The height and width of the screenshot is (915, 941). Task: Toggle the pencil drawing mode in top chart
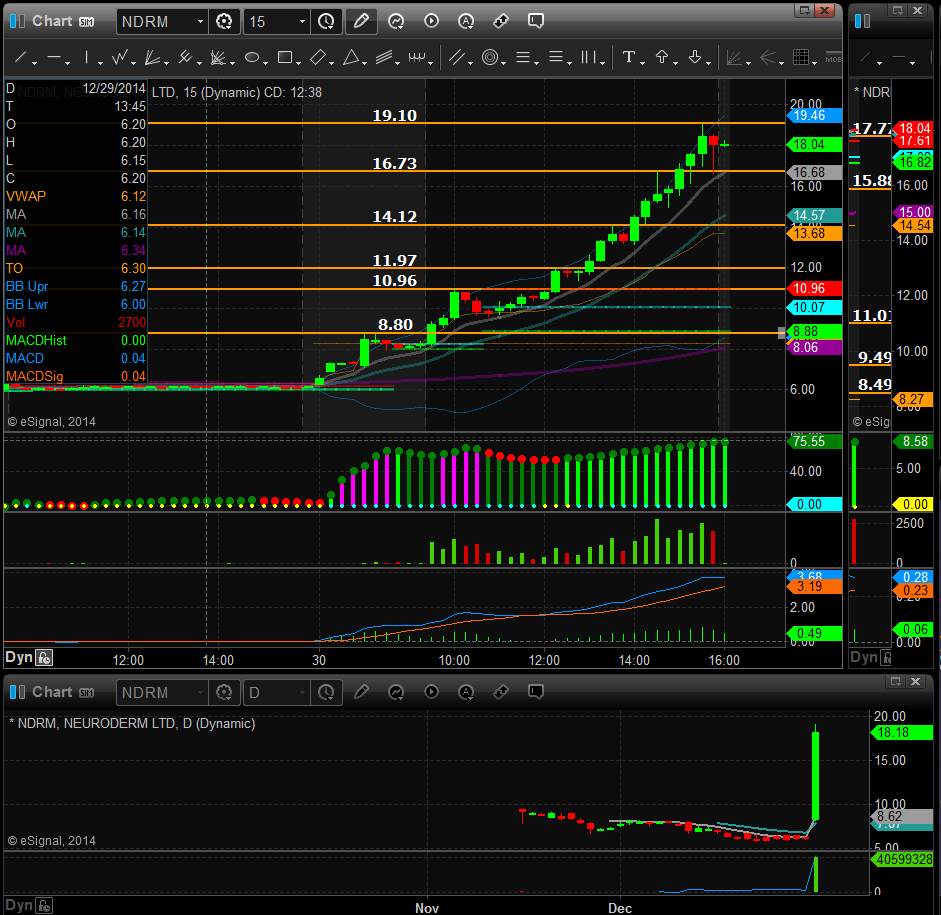[361, 20]
